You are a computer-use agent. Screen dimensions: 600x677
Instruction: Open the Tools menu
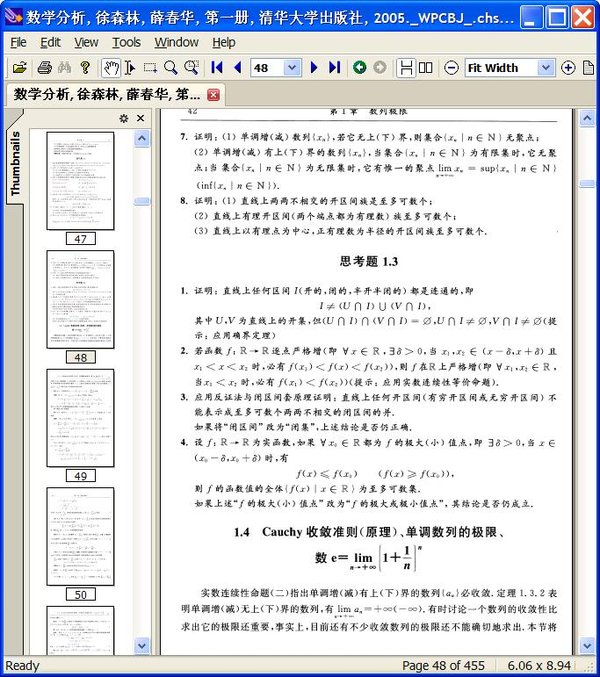(126, 43)
